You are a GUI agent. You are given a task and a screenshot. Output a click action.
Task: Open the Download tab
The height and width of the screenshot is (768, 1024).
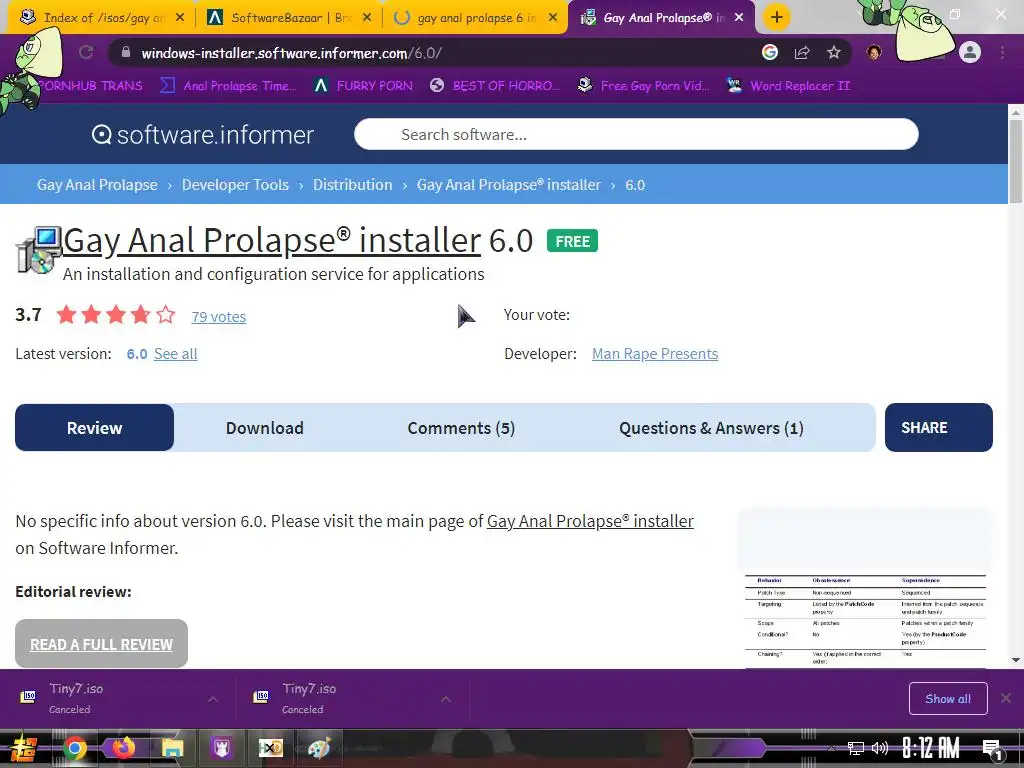coord(264,428)
